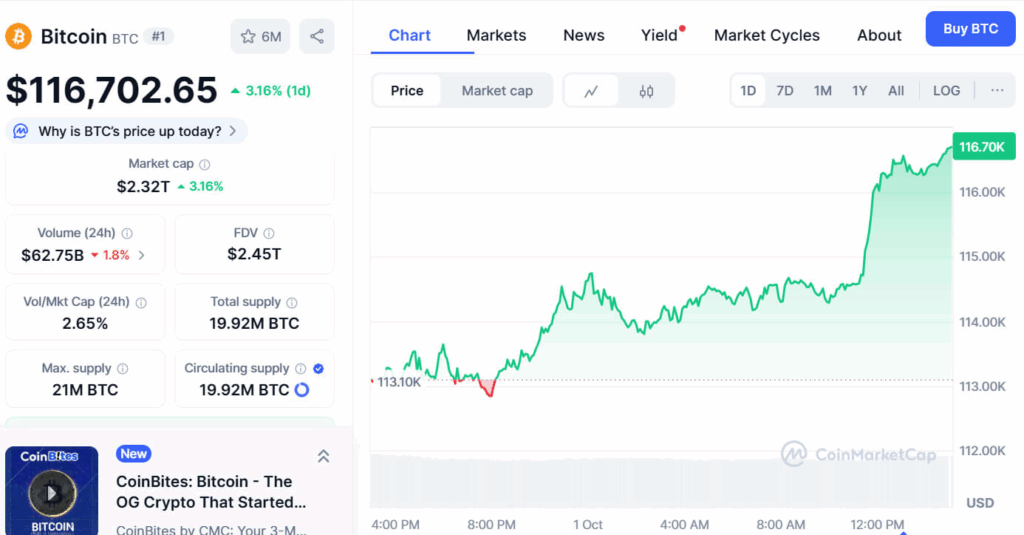Click the star watchlist icon
The height and width of the screenshot is (535, 1024).
pos(249,37)
